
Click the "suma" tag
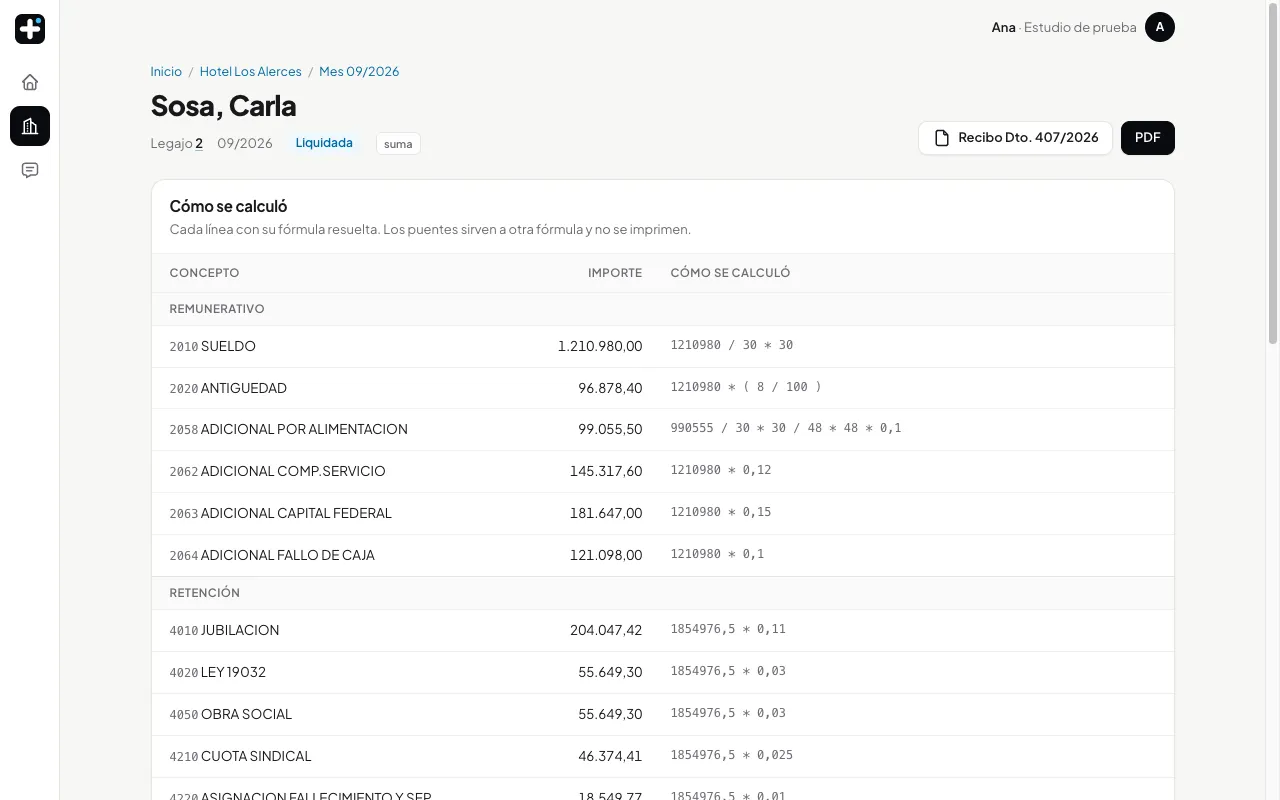pyautogui.click(x=398, y=144)
